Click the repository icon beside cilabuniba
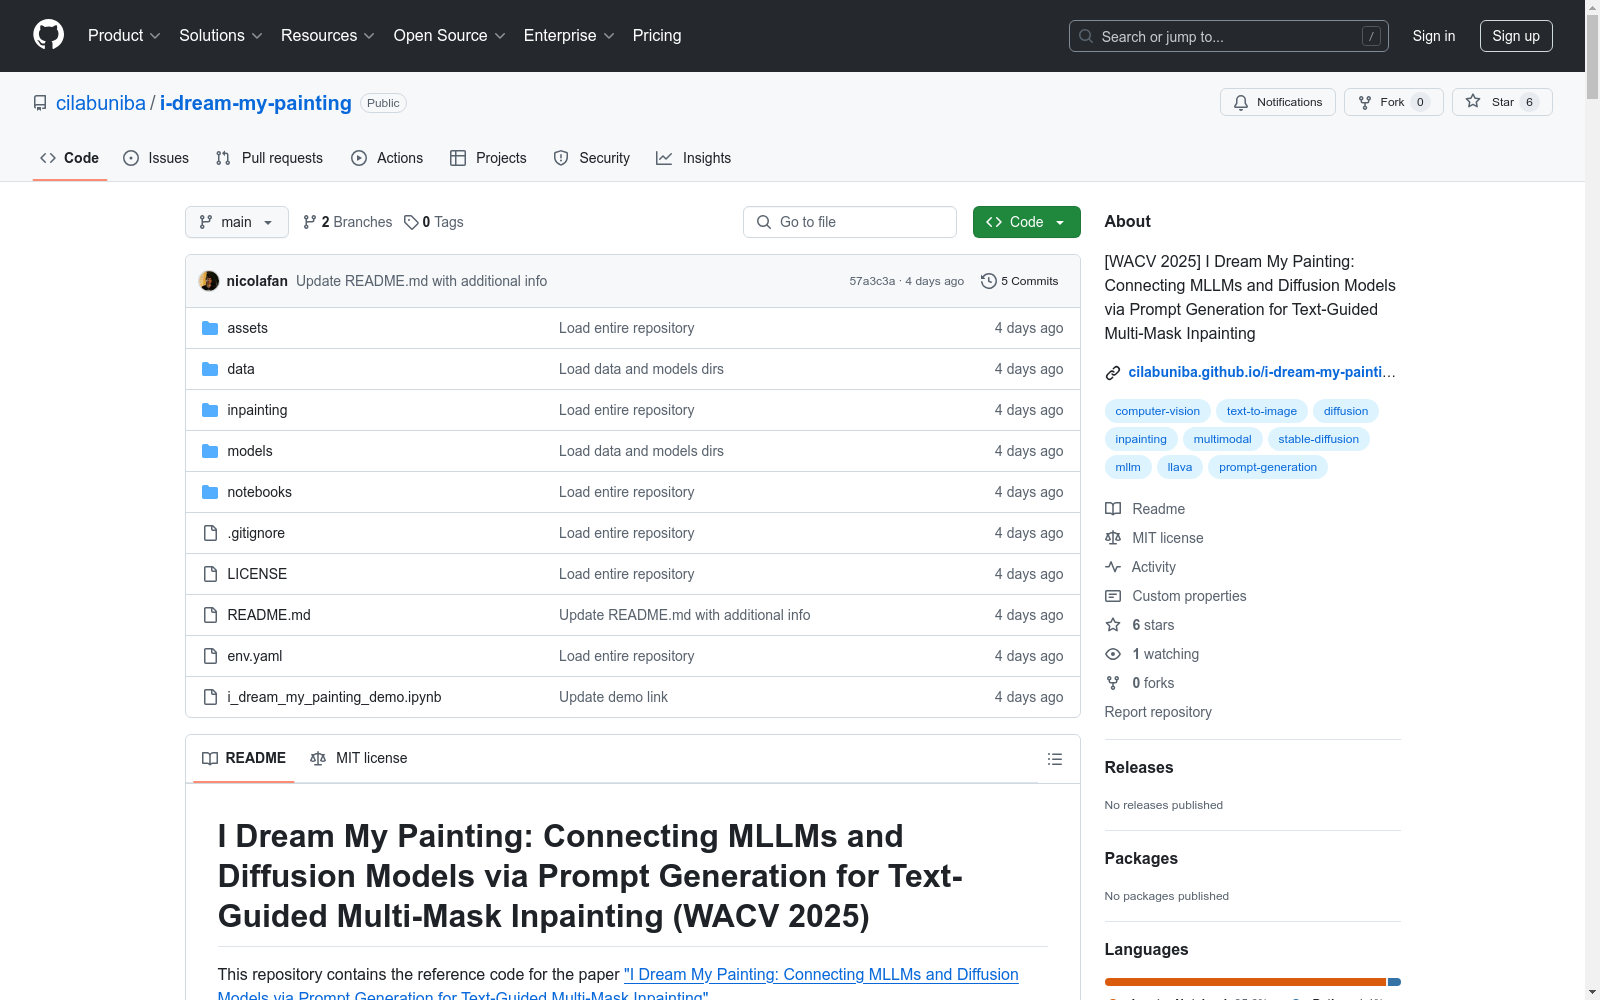This screenshot has height=1000, width=1600. 40,103
